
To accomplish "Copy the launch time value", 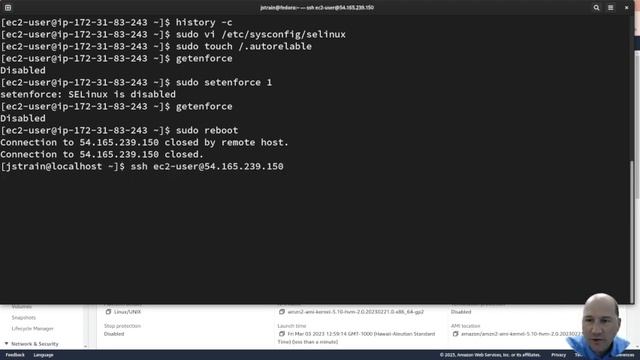I will pyautogui.click(x=282, y=333).
